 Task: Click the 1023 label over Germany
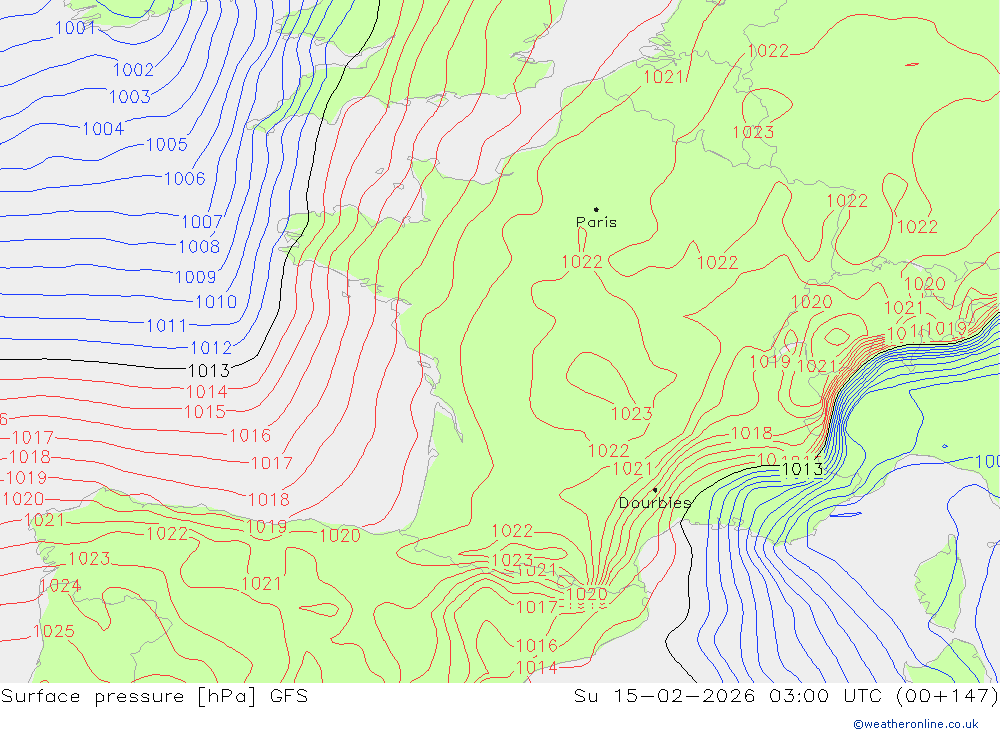tap(753, 133)
